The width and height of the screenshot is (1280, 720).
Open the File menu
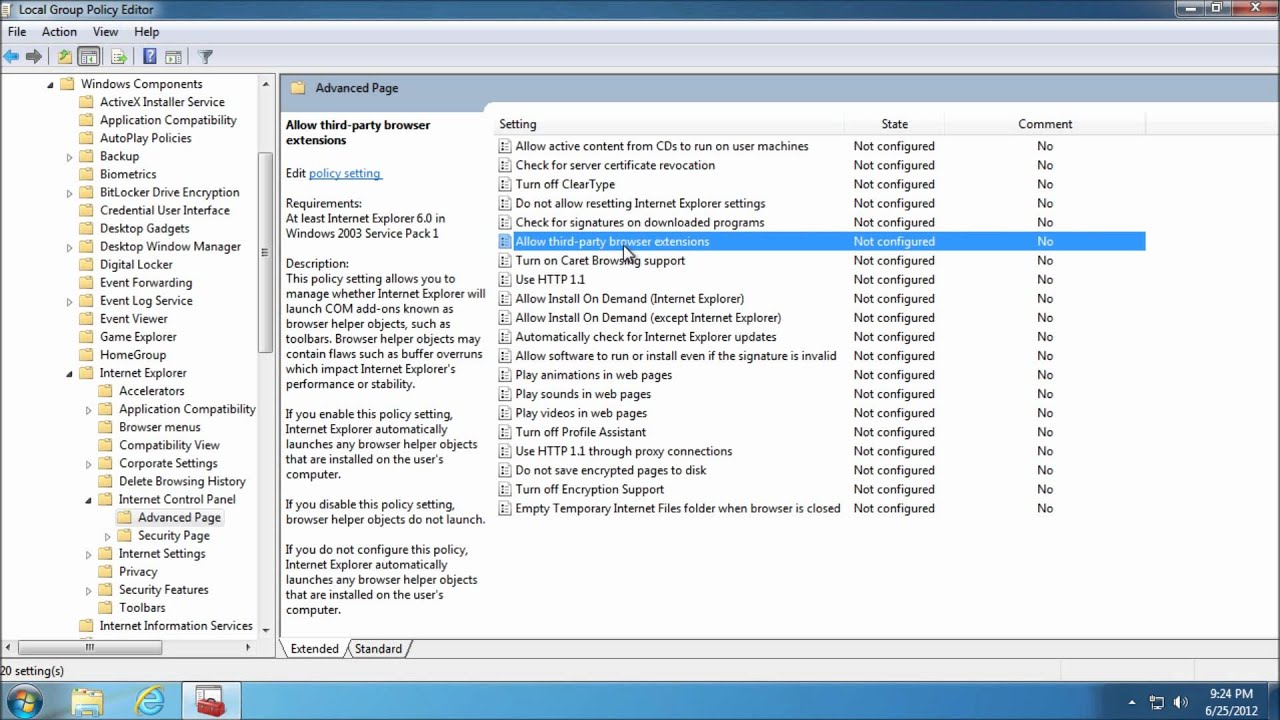point(17,32)
